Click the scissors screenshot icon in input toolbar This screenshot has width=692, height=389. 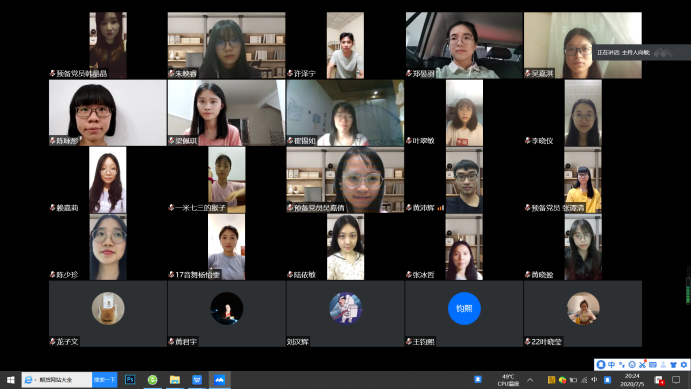pyautogui.click(x=642, y=365)
